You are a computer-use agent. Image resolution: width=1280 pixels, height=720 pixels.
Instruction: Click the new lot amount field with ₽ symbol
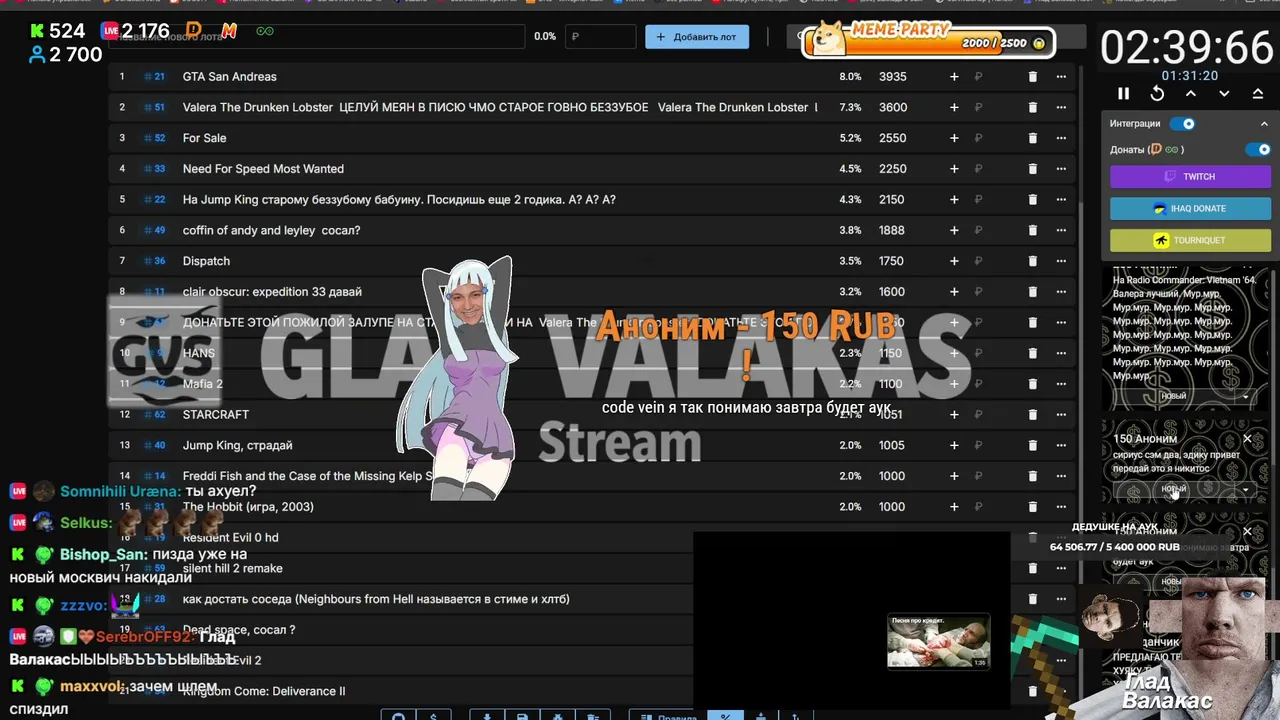601,37
